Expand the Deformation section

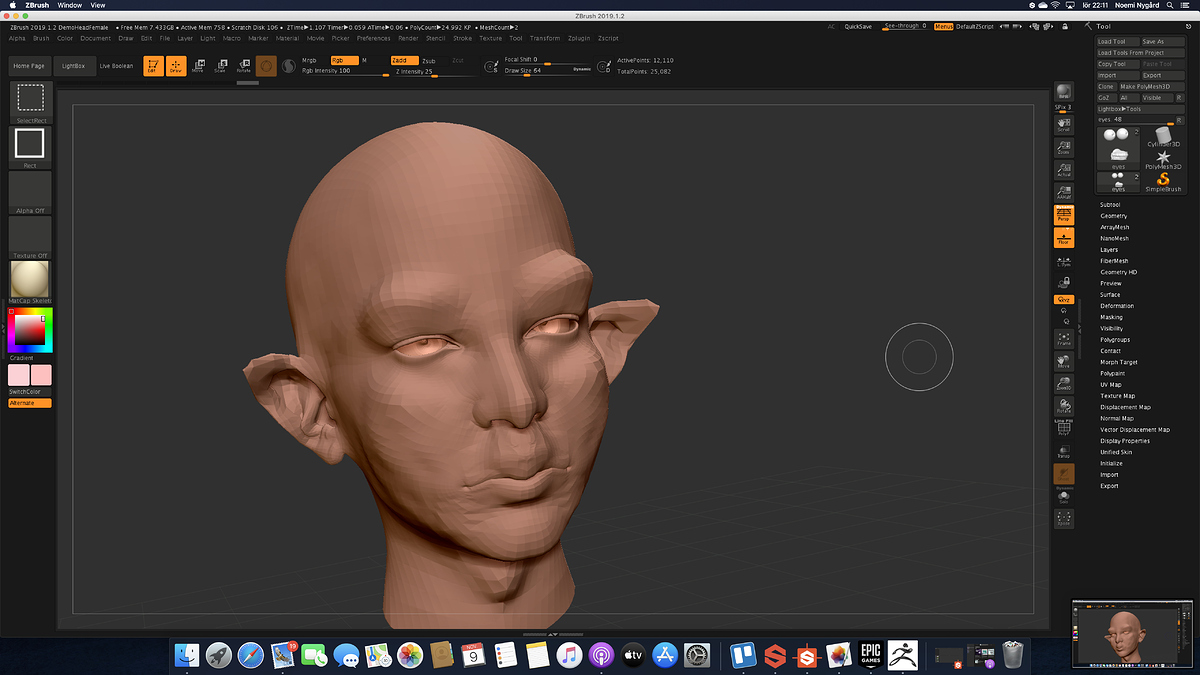(1117, 306)
